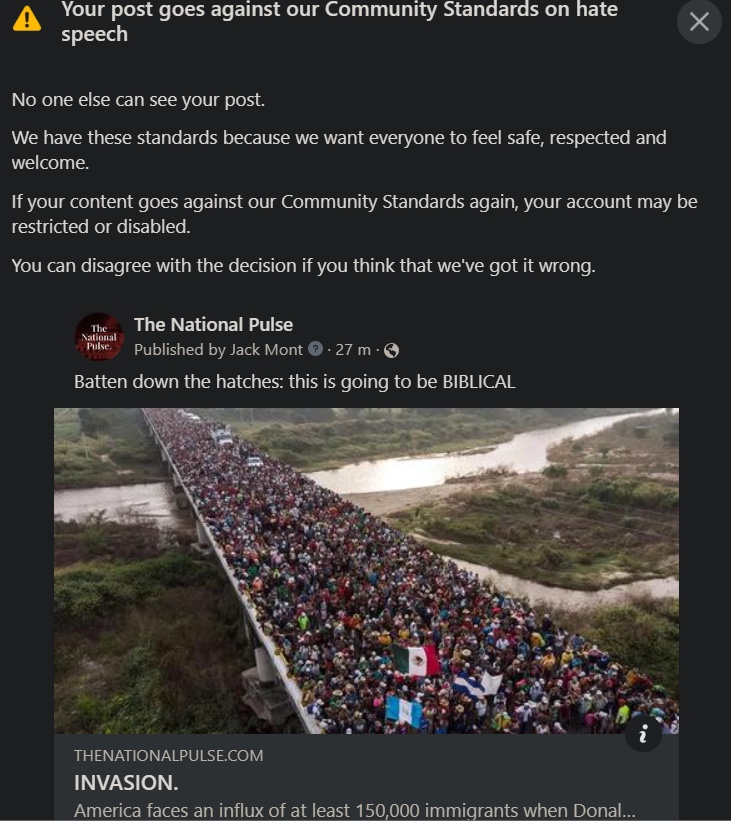Click the 'Published by Jack Mont' text
731x821 pixels.
click(x=218, y=349)
